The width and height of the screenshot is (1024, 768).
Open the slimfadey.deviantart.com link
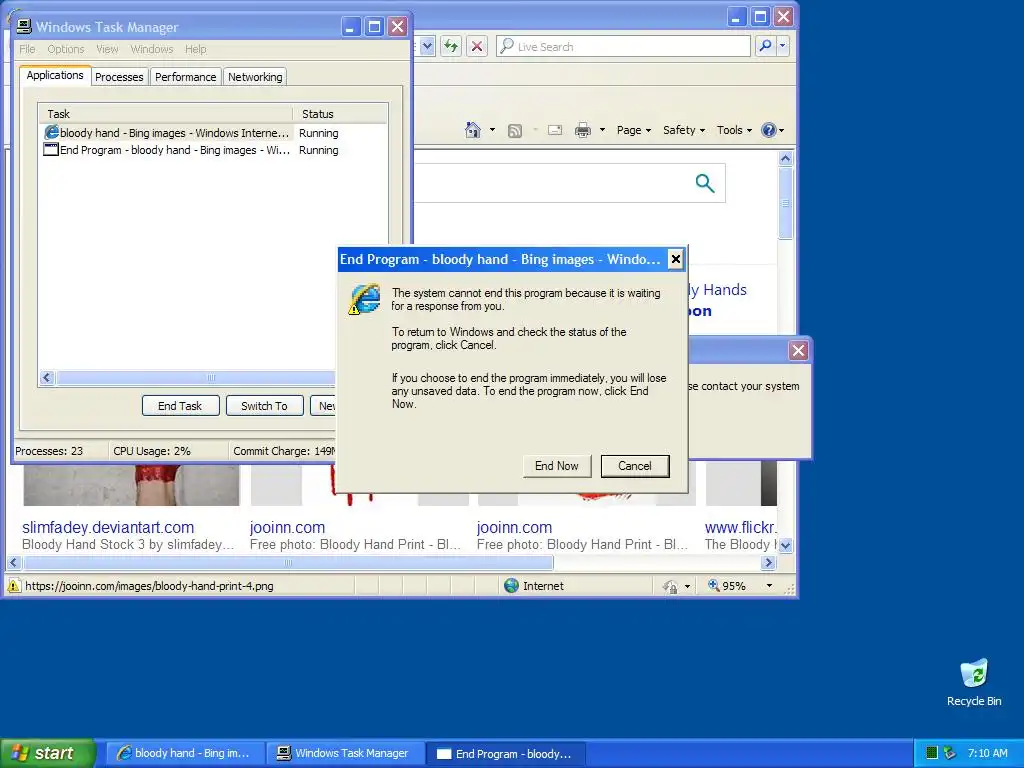tap(108, 527)
